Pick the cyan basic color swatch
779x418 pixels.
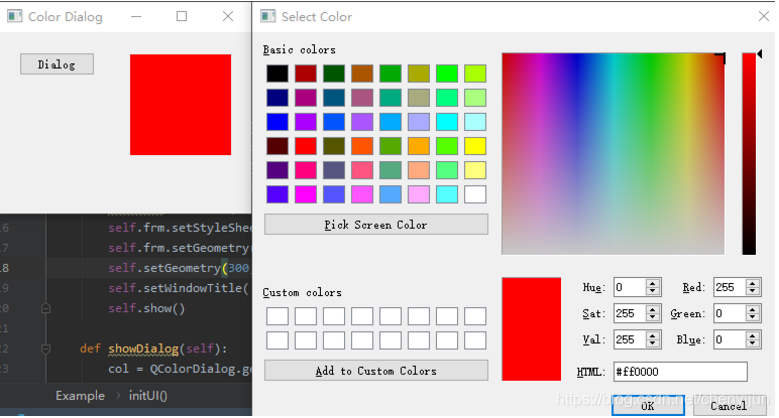tap(447, 122)
